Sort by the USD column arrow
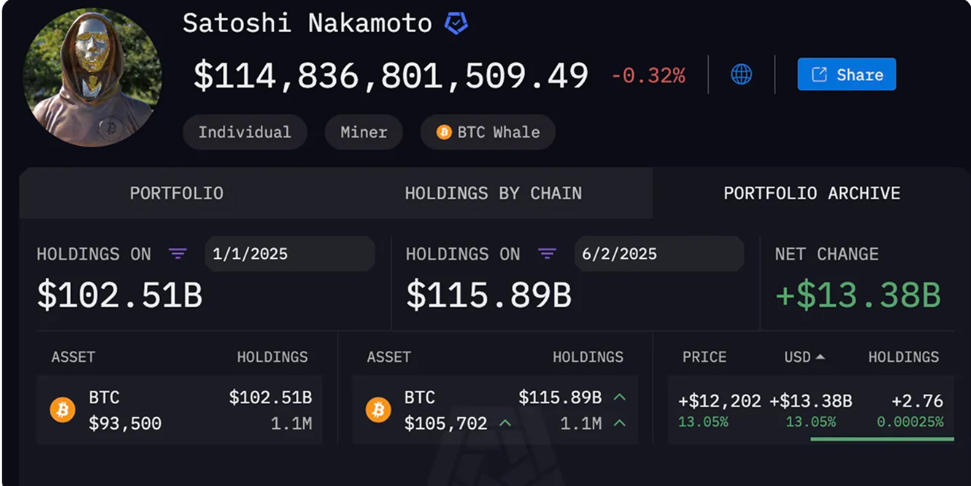Image resolution: width=971 pixels, height=486 pixels. (x=821, y=357)
